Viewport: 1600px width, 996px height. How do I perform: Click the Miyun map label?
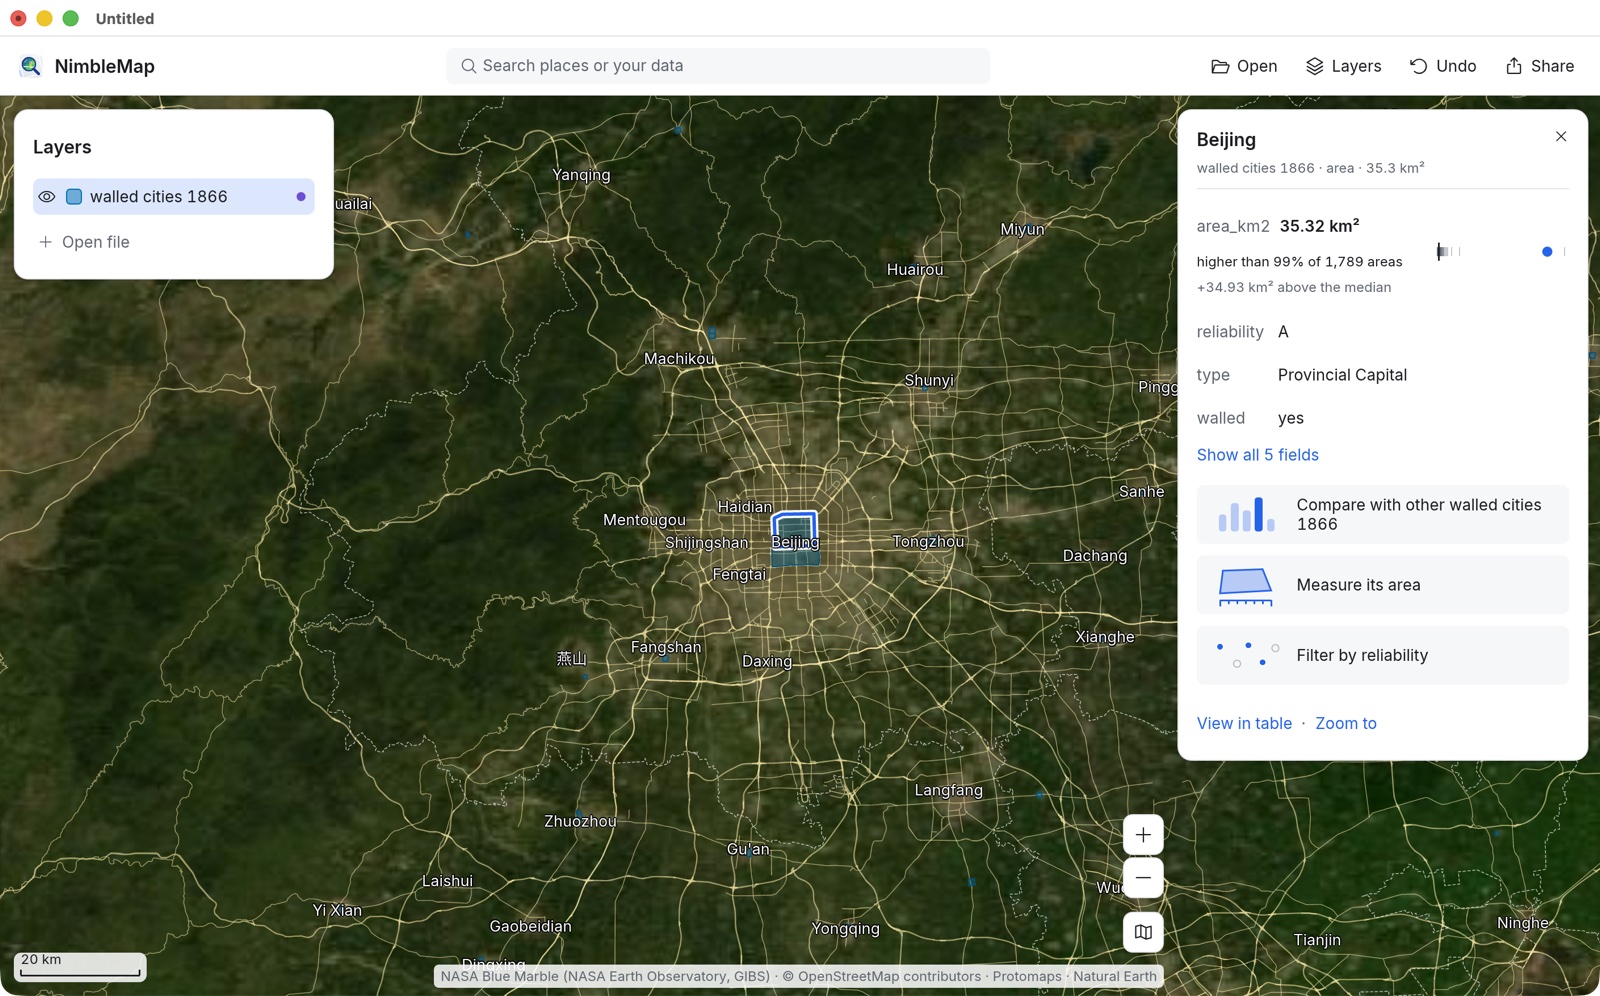click(x=1022, y=229)
